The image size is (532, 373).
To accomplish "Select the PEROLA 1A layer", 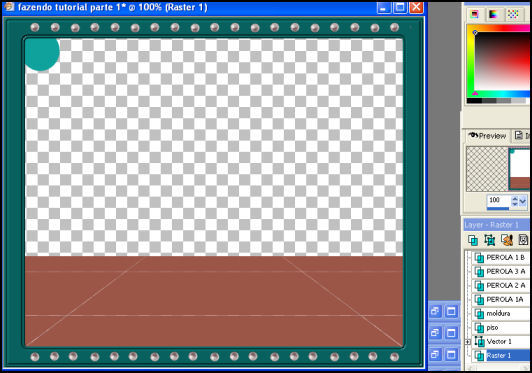I will coord(502,299).
